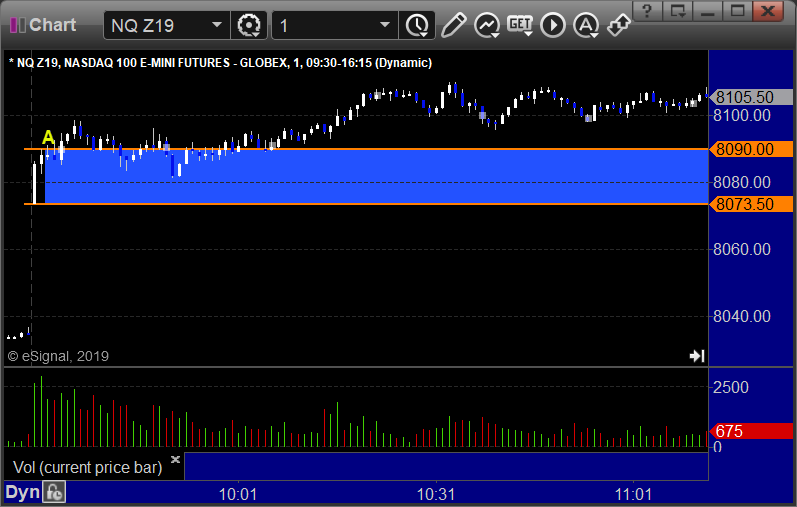
Task: Pop out the chart window
Action: click(x=678, y=11)
